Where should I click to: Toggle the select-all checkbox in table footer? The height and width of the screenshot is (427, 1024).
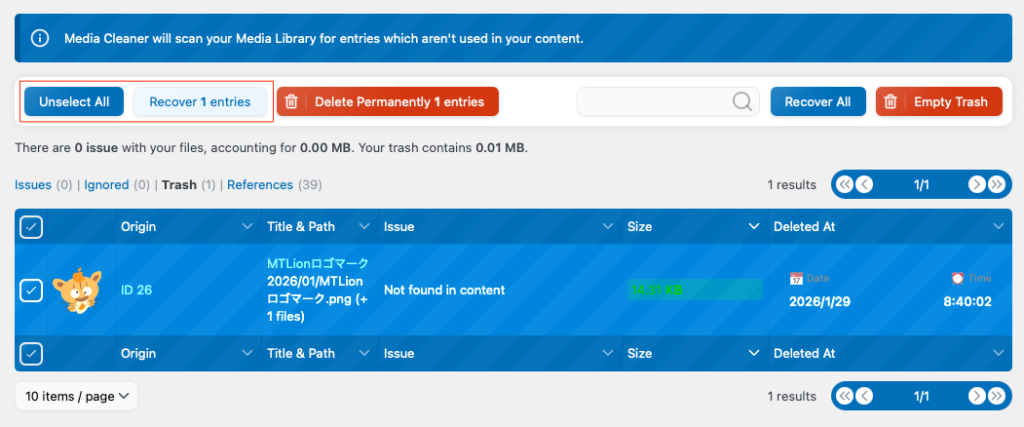tap(31, 353)
